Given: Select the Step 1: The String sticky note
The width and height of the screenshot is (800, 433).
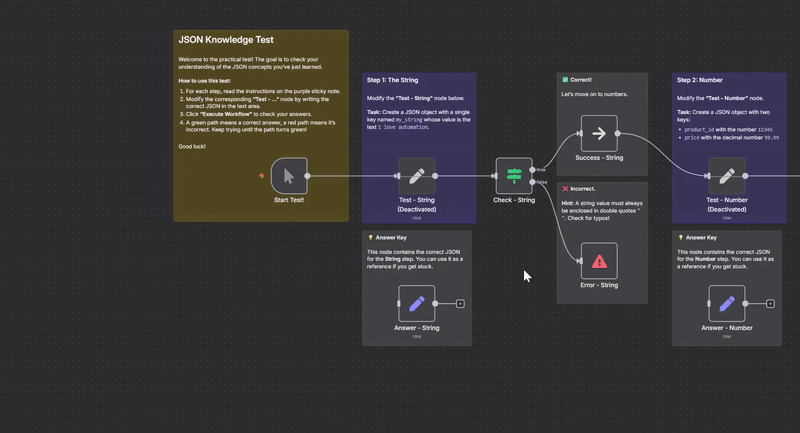Looking at the screenshot, I should [418, 100].
